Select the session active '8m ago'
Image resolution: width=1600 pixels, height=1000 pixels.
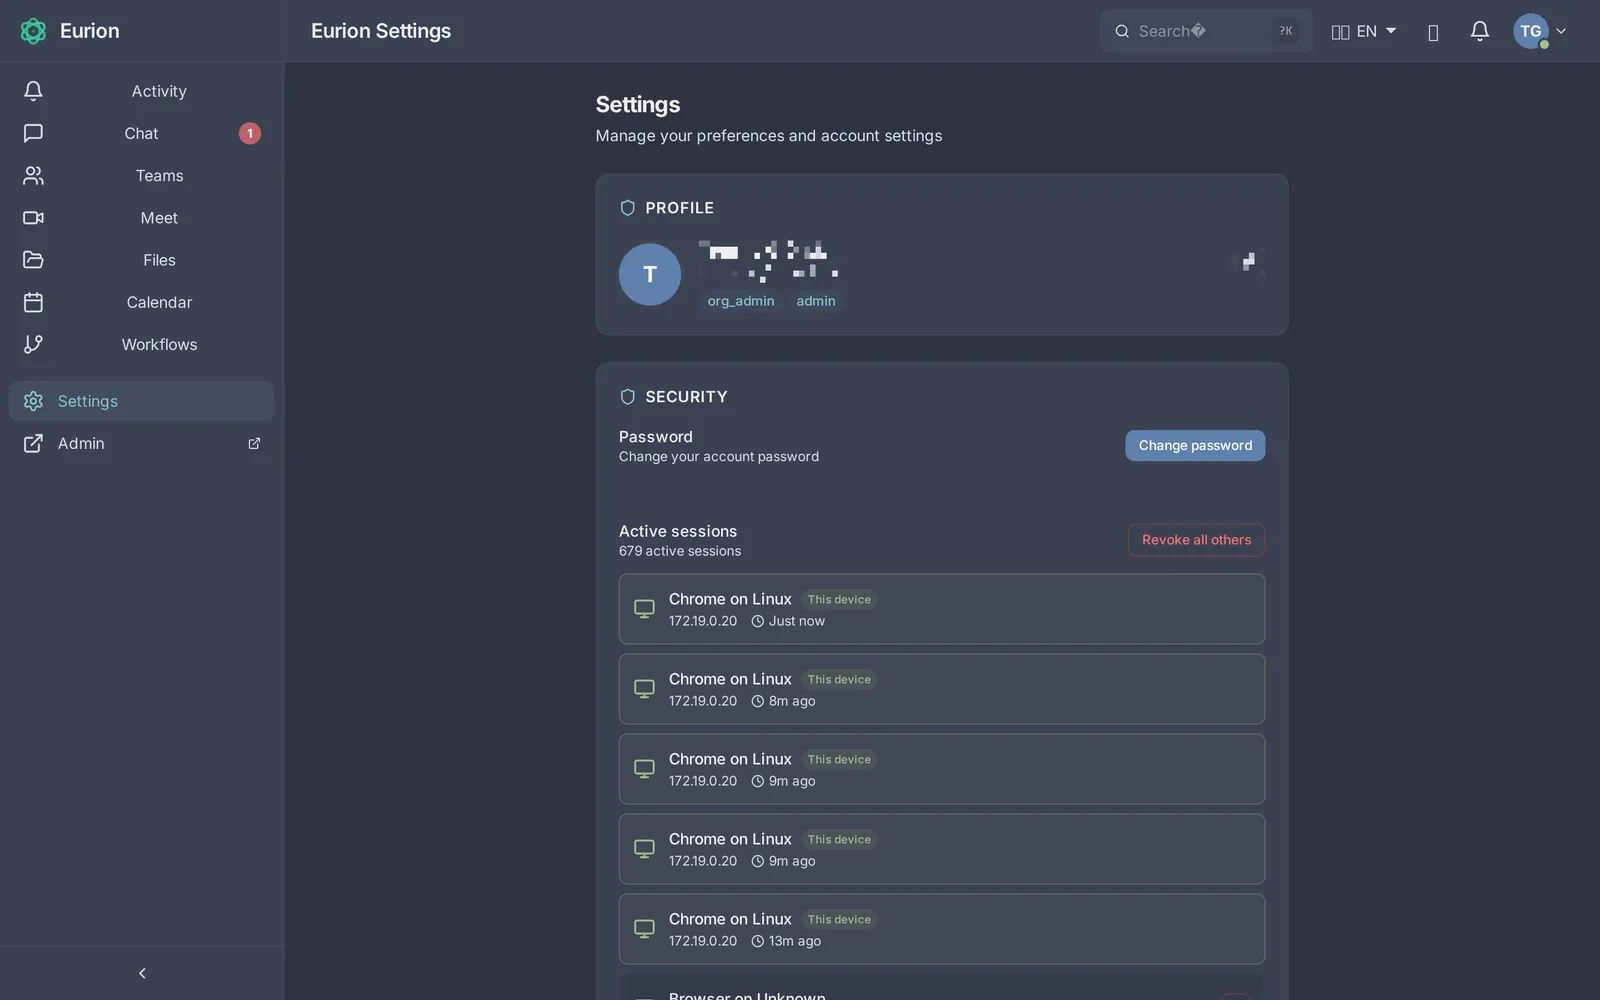click(942, 689)
